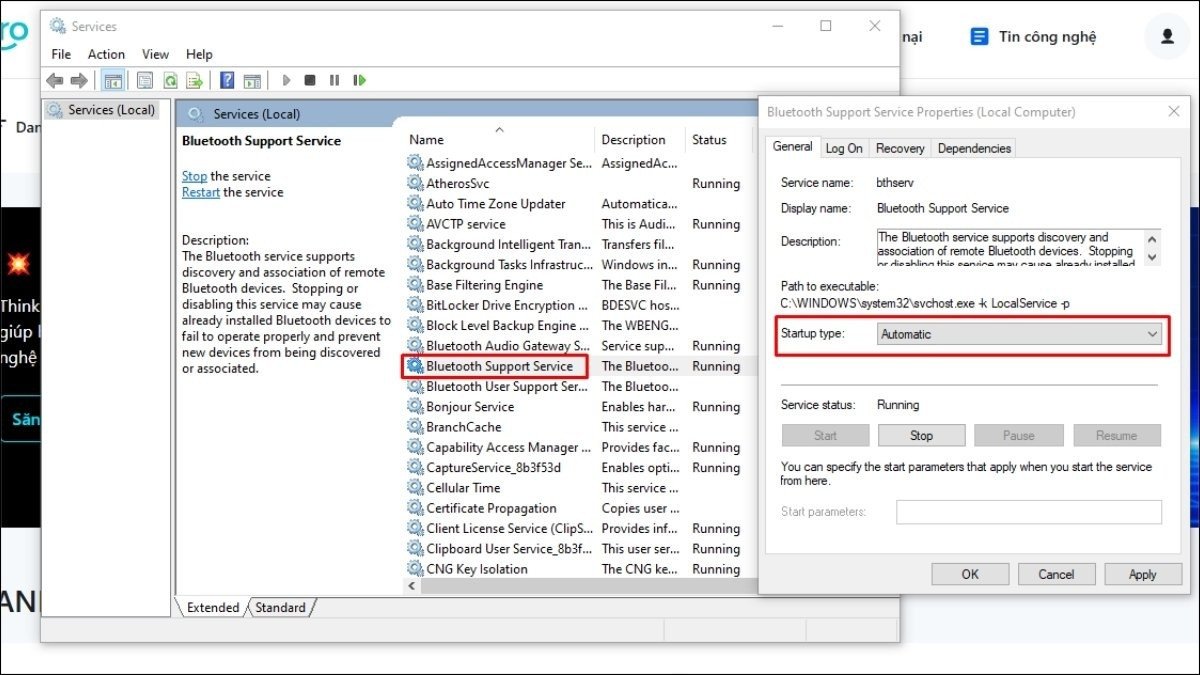
Task: Click the Export List toolbar icon
Action: pyautogui.click(x=195, y=81)
